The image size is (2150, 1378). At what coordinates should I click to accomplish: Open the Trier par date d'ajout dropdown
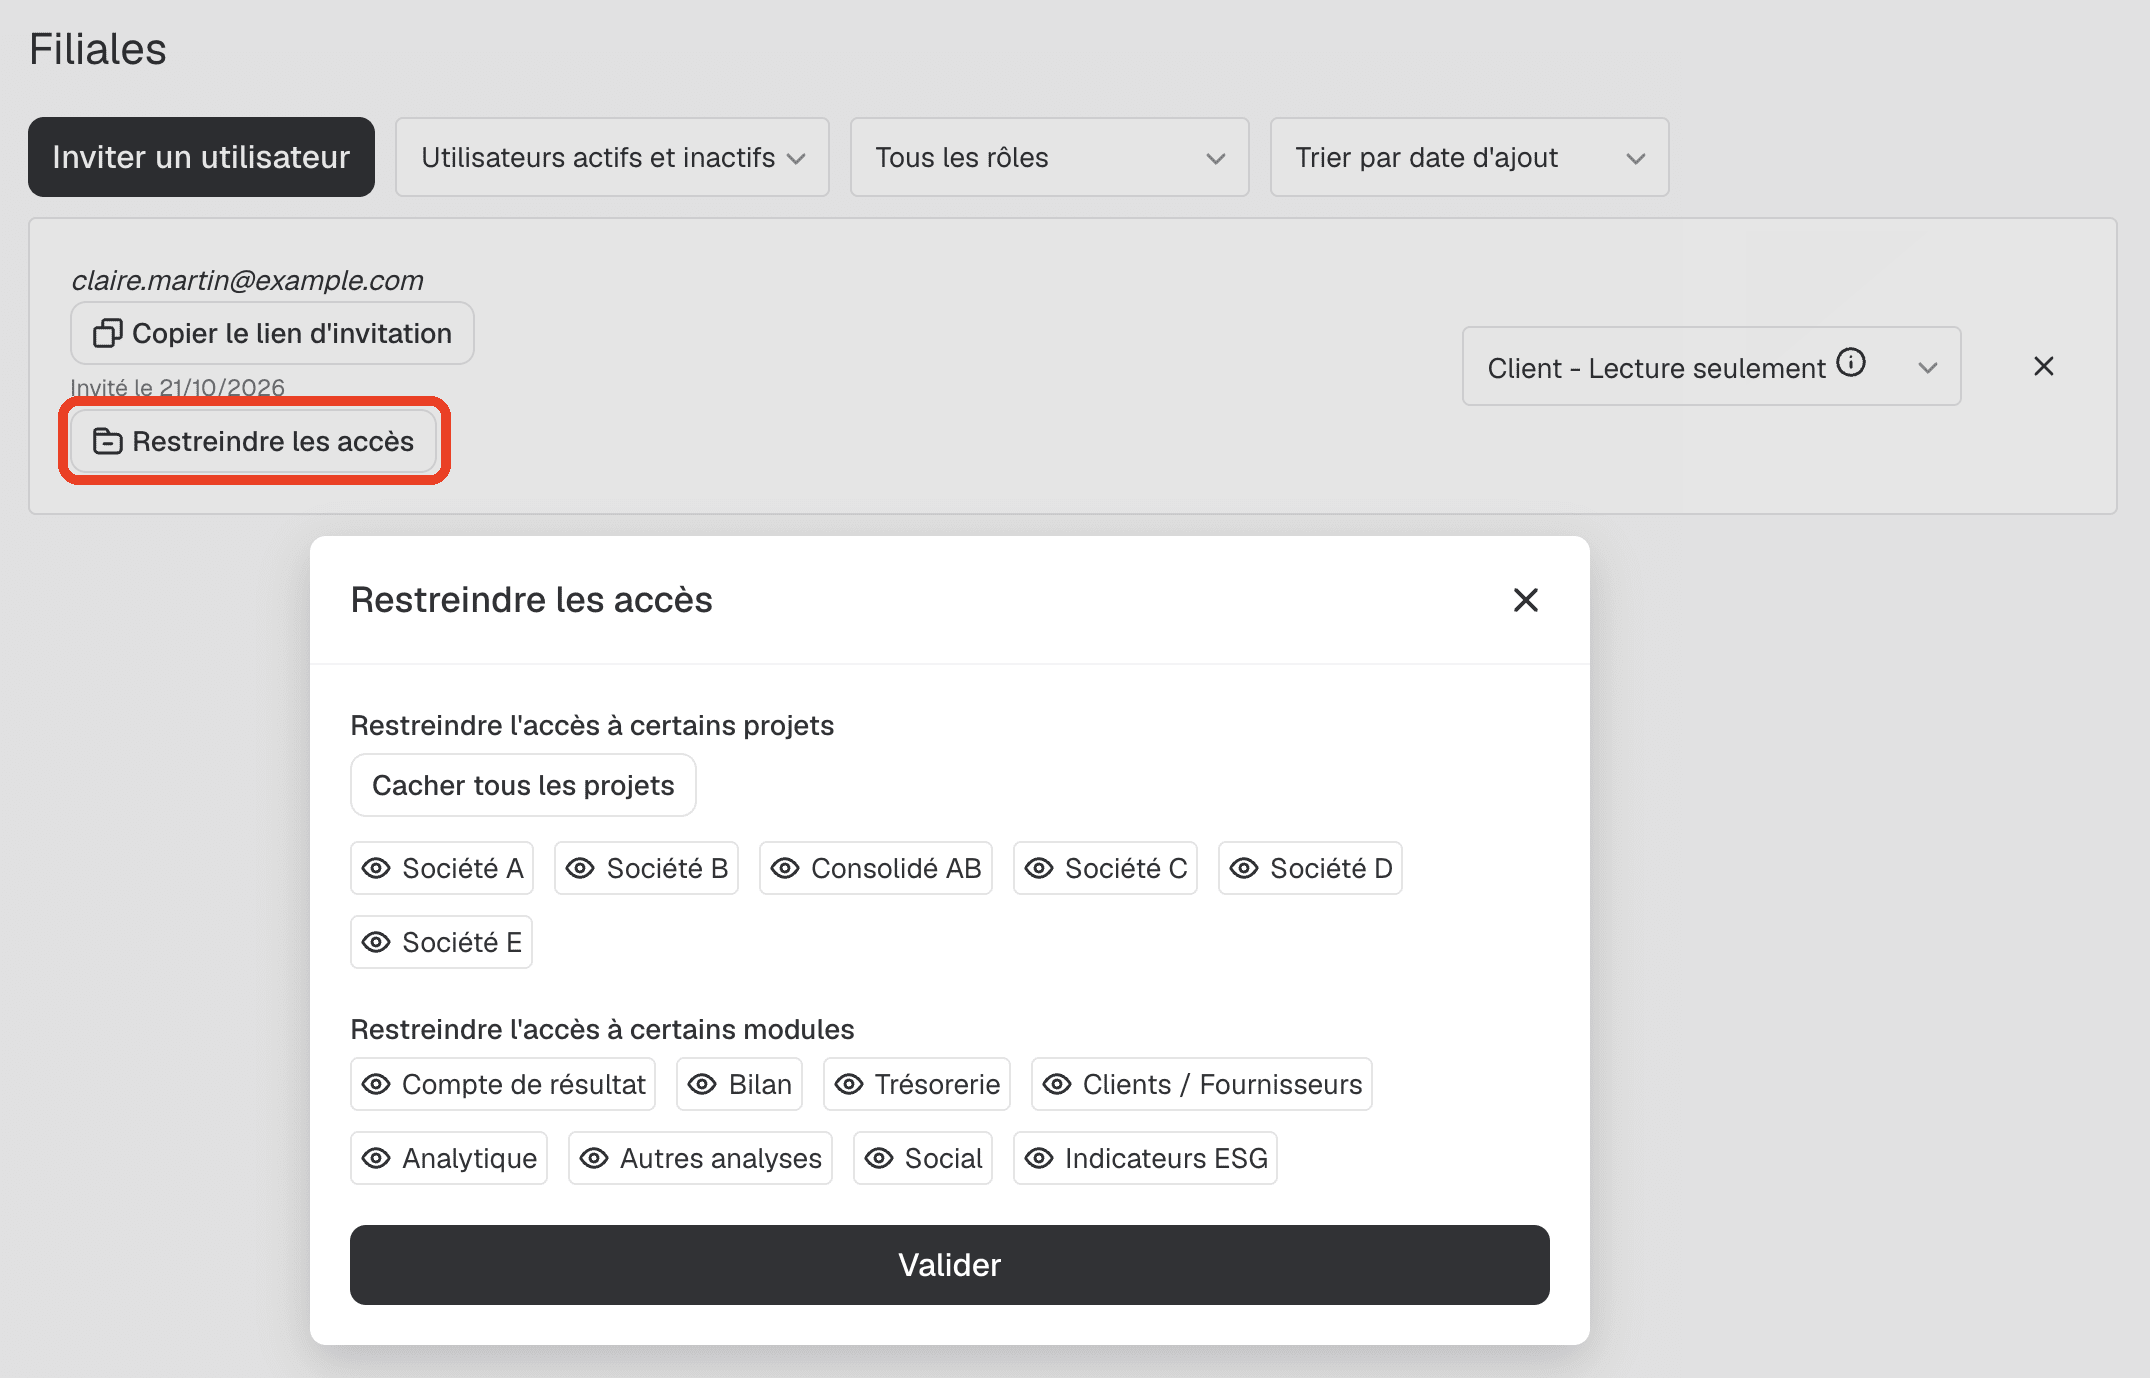[1470, 157]
